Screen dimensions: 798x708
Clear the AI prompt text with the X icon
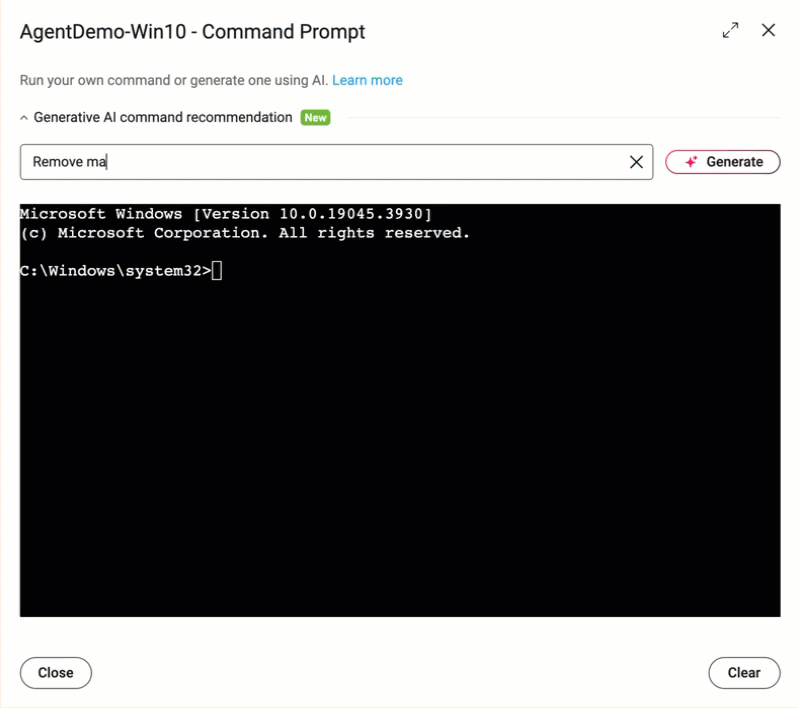click(x=636, y=162)
